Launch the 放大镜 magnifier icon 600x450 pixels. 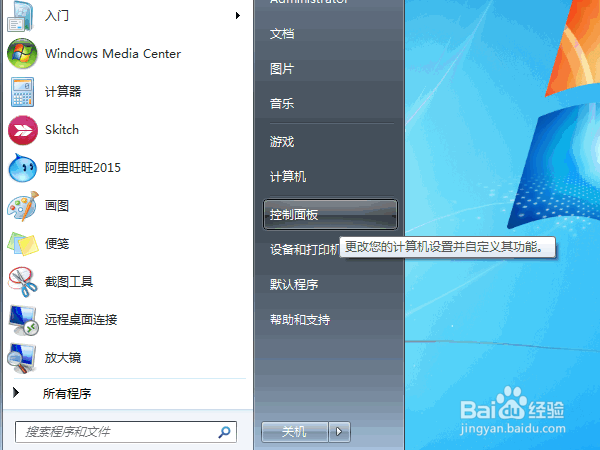22,358
